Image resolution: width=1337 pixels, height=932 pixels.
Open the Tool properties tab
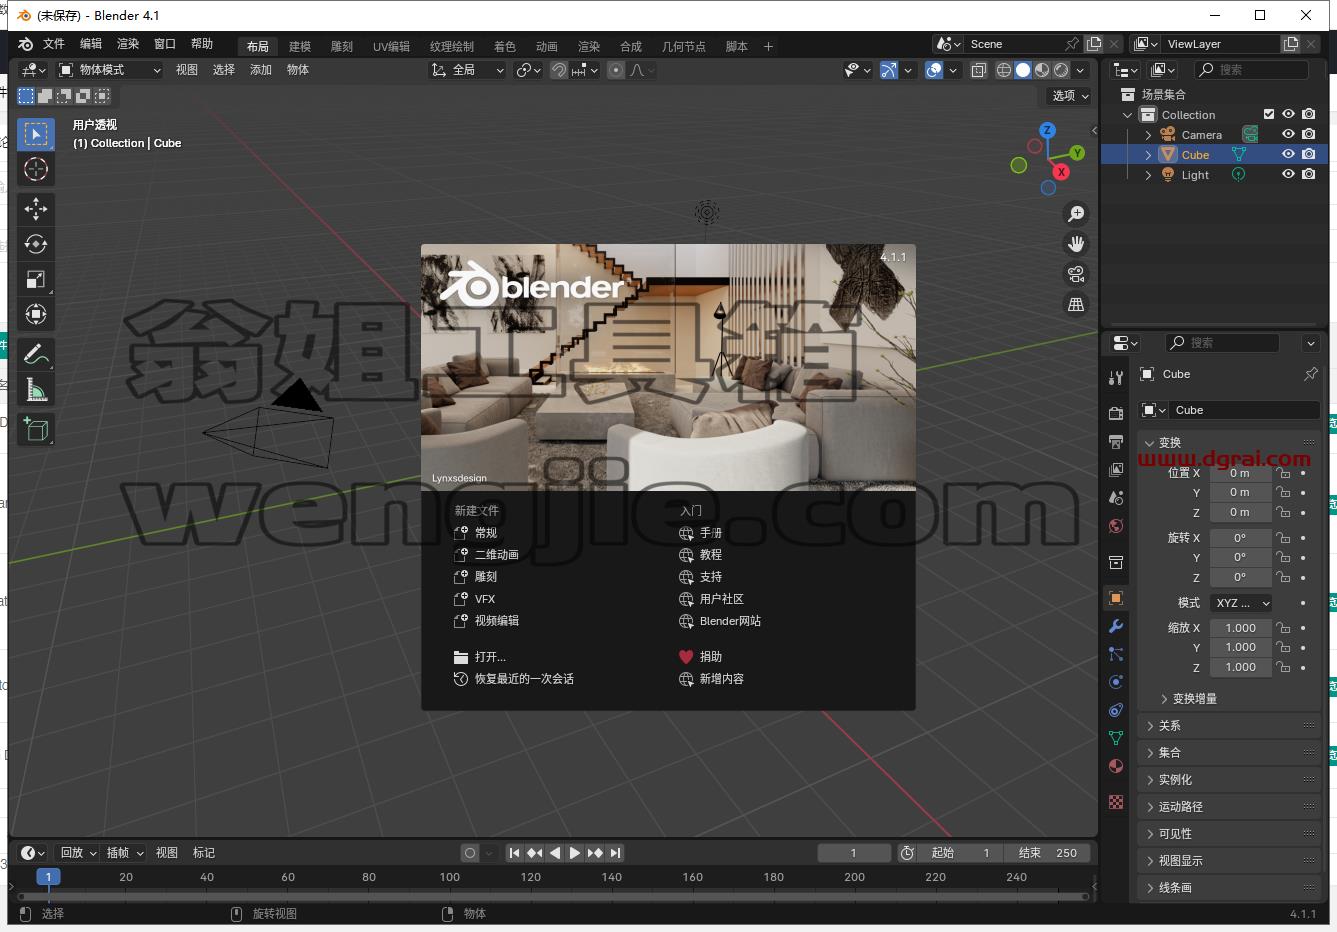pos(1116,377)
